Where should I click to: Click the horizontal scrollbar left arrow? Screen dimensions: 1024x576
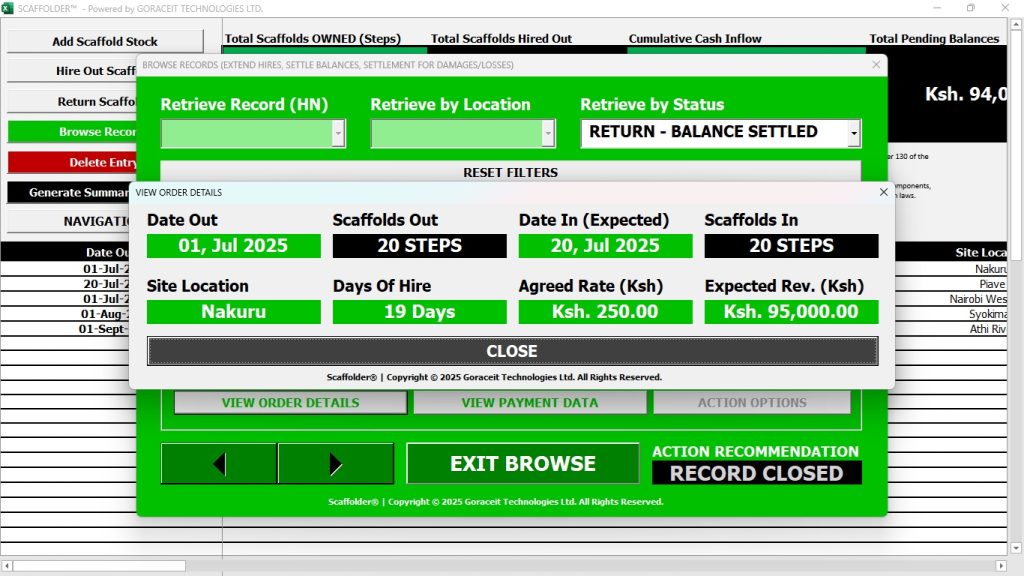(x=7, y=566)
